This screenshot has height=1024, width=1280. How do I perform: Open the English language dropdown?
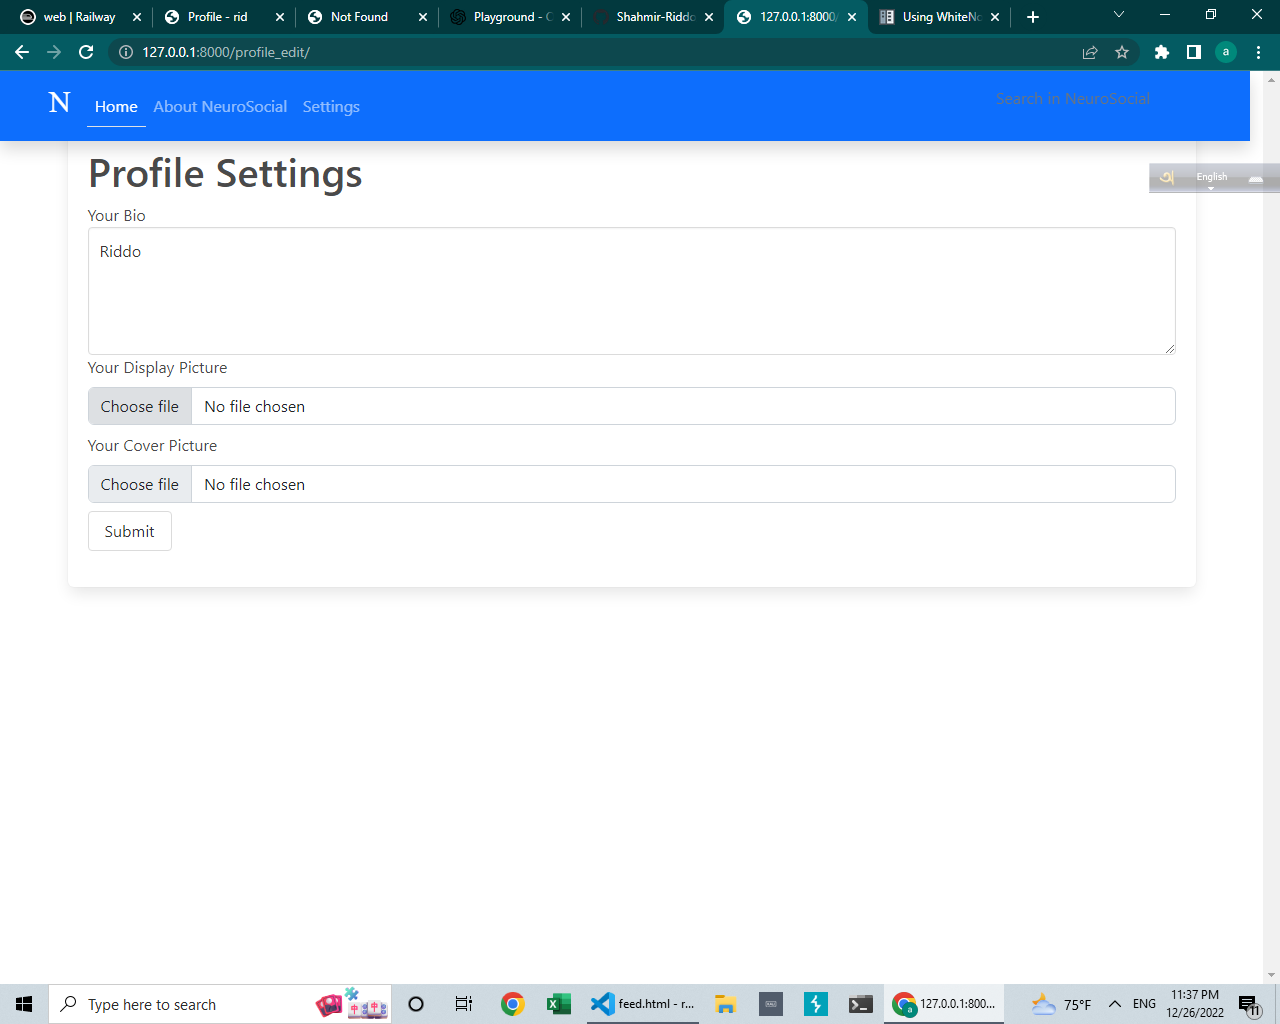pos(1212,178)
